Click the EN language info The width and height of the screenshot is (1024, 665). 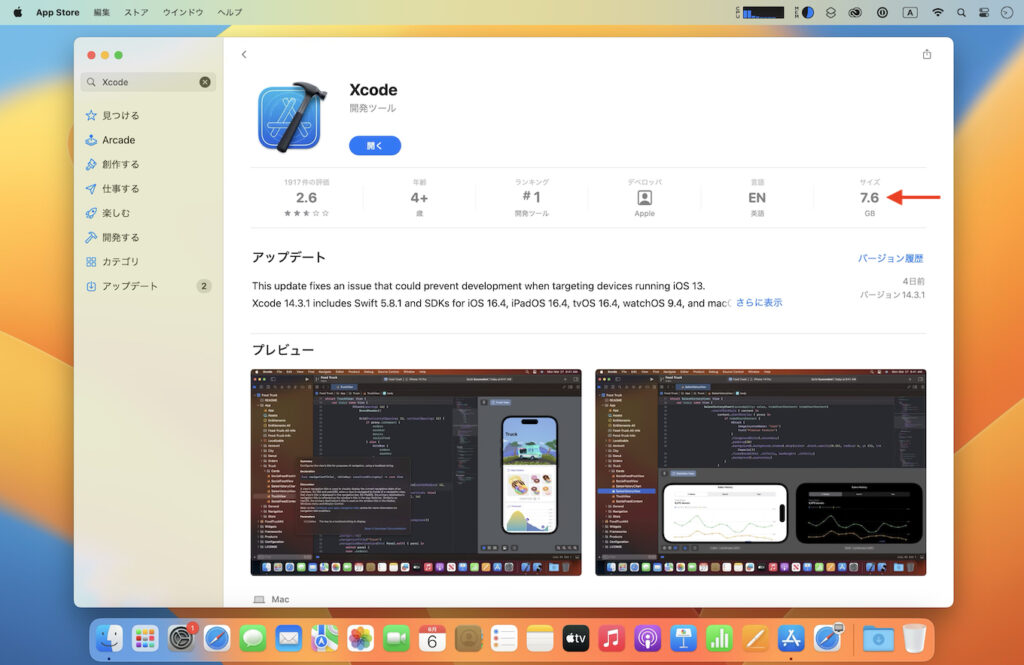pos(757,198)
